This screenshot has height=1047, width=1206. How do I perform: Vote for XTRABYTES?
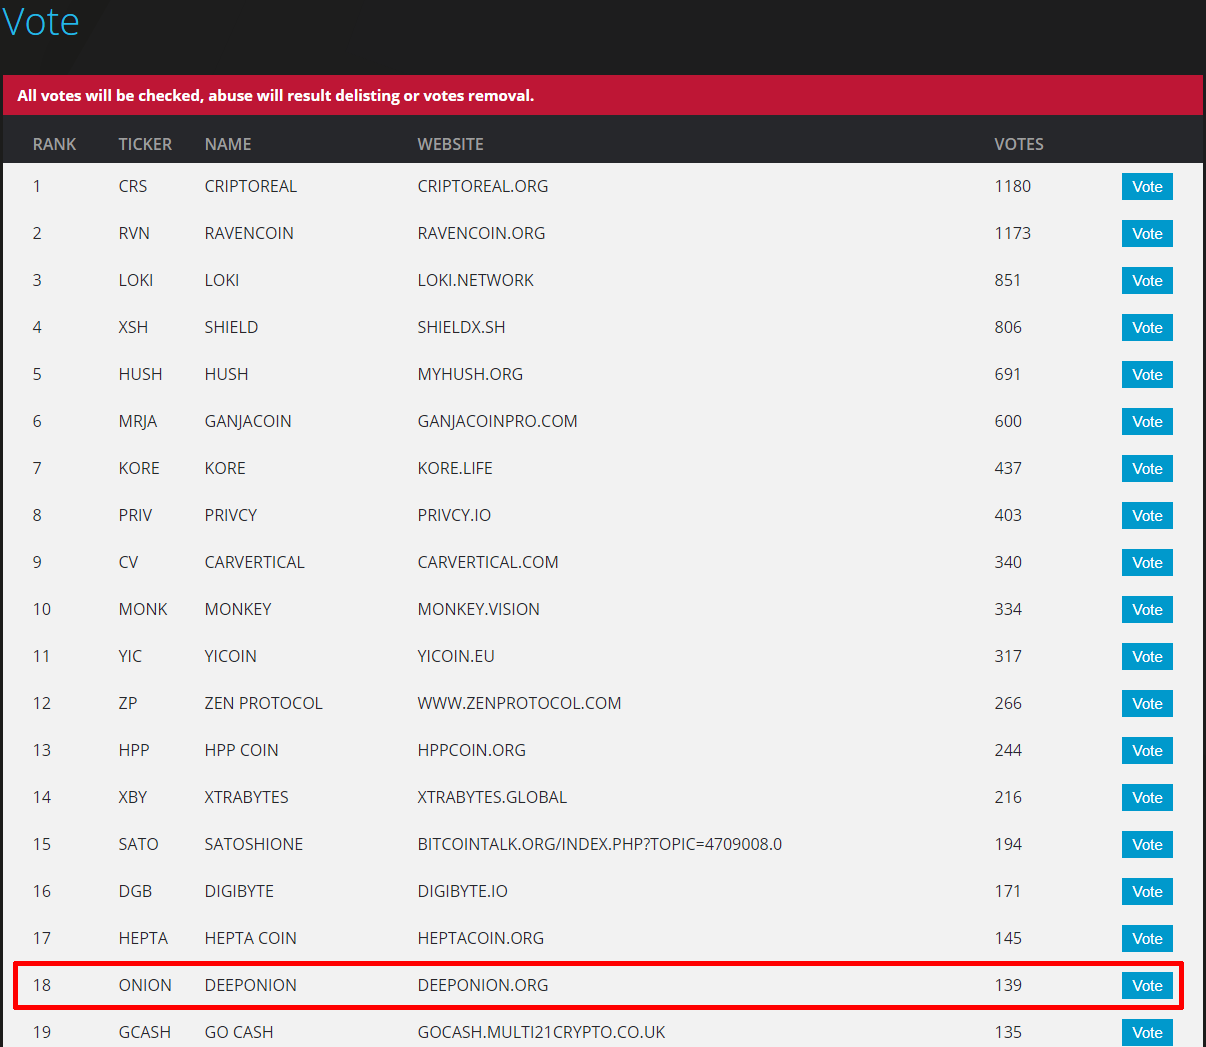point(1147,798)
